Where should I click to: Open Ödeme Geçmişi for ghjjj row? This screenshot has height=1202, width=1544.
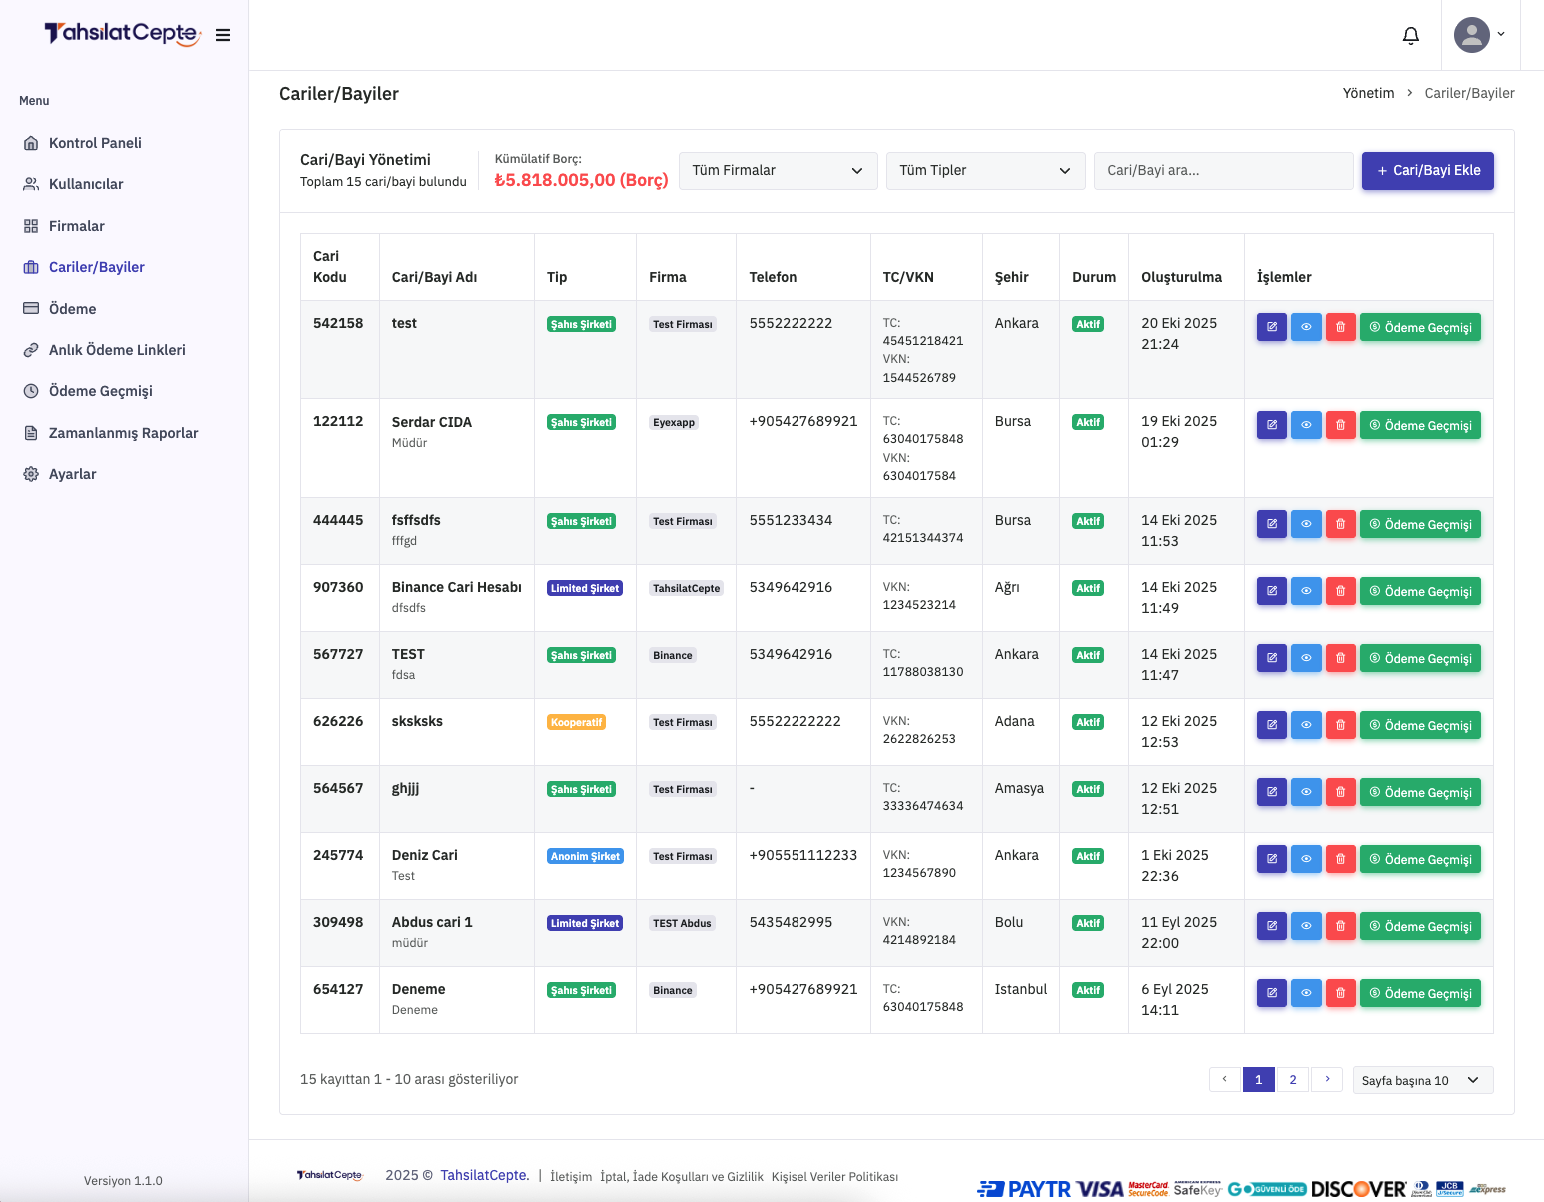(x=1419, y=792)
